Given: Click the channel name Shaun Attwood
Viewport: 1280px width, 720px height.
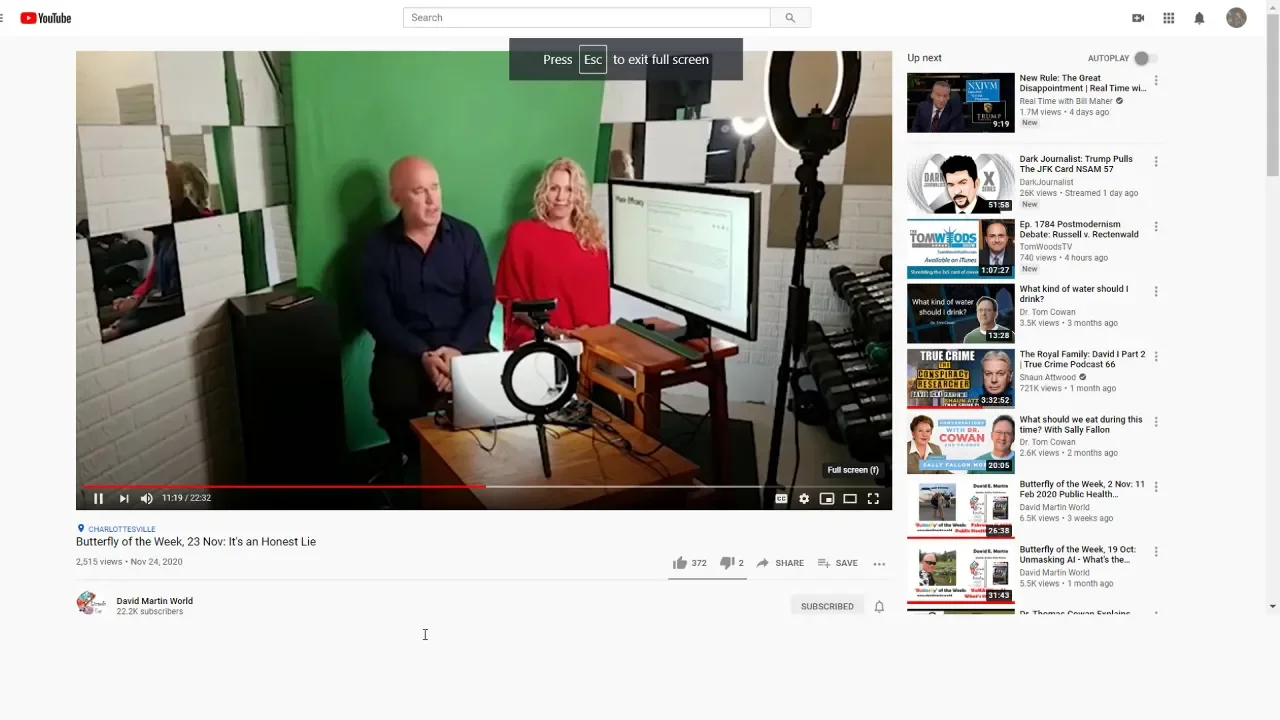Looking at the screenshot, I should [x=1048, y=377].
